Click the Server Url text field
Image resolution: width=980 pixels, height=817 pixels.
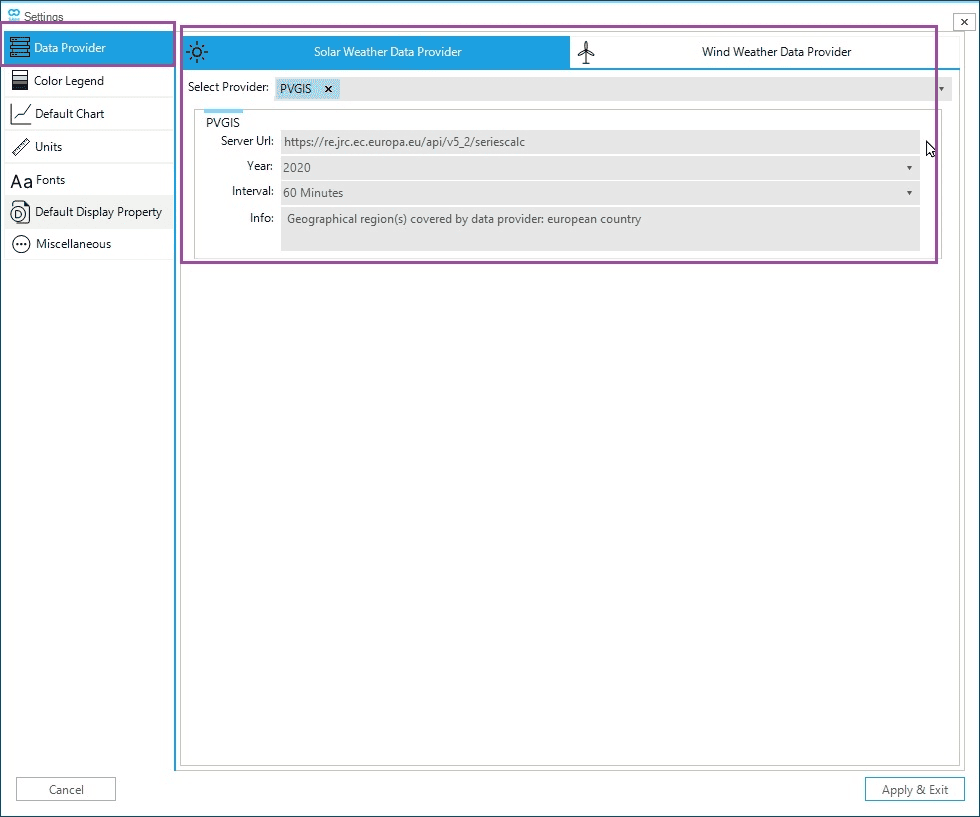(600, 142)
